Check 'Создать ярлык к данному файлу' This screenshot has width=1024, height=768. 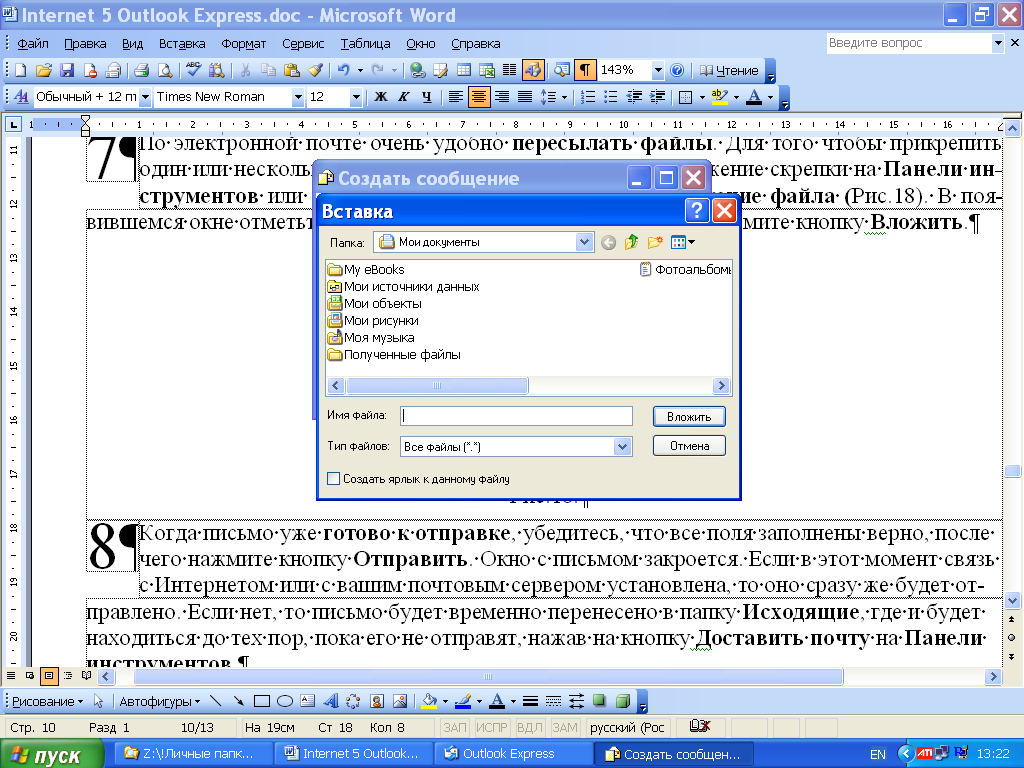[x=333, y=479]
